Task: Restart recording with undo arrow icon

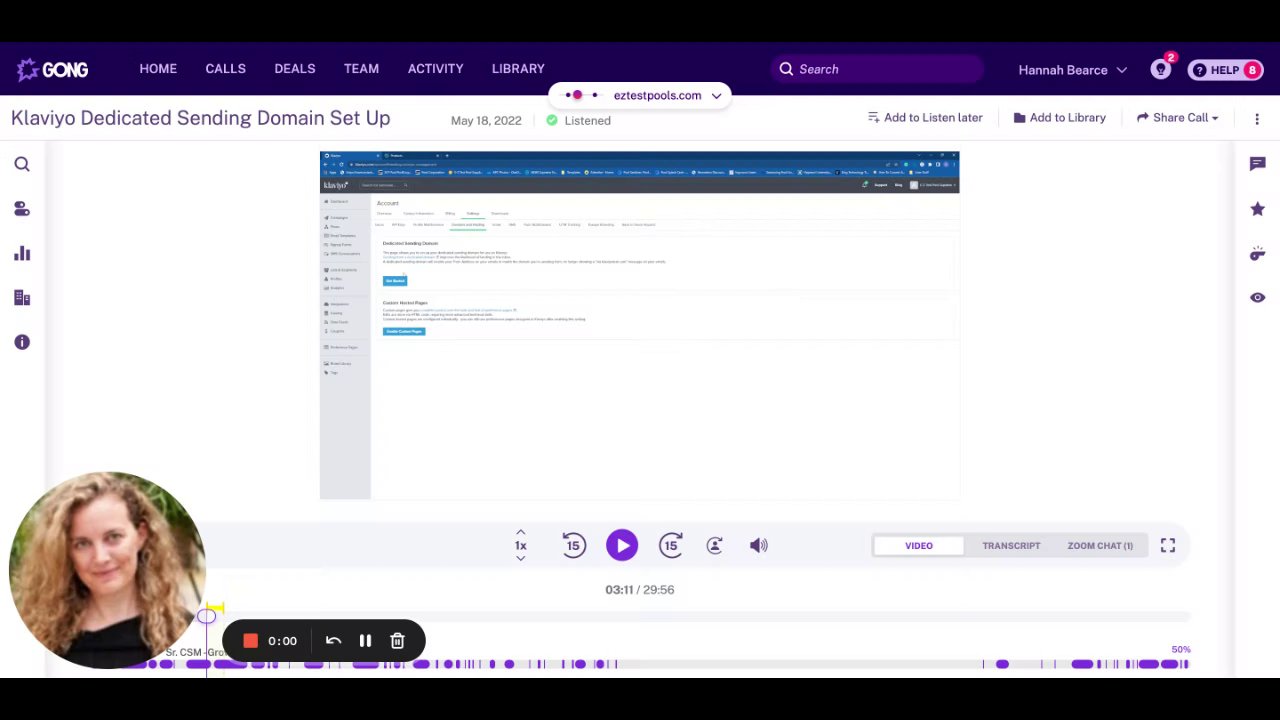Action: point(334,641)
